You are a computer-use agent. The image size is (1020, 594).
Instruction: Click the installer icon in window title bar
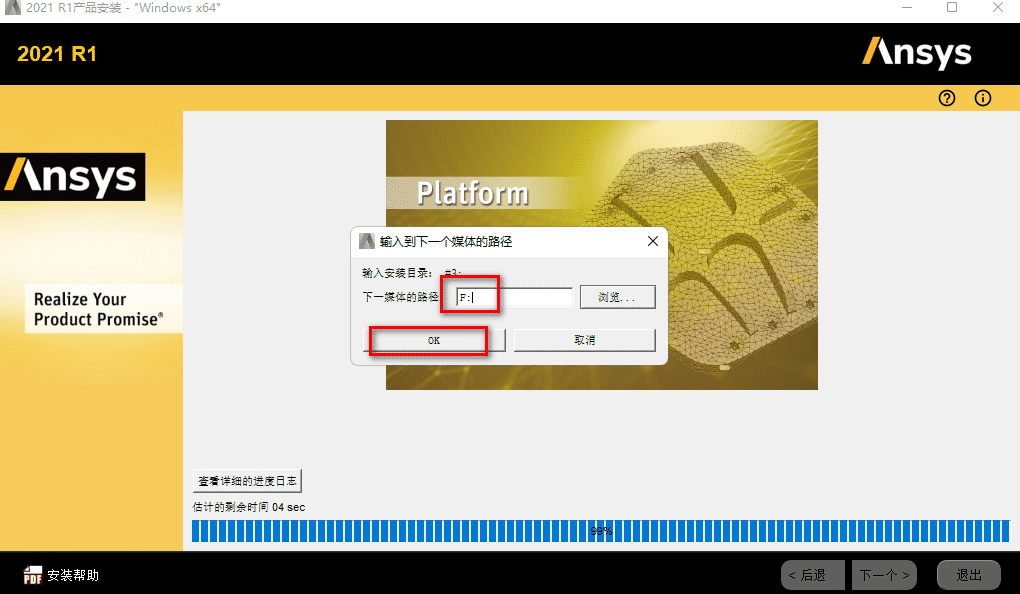click(x=12, y=8)
